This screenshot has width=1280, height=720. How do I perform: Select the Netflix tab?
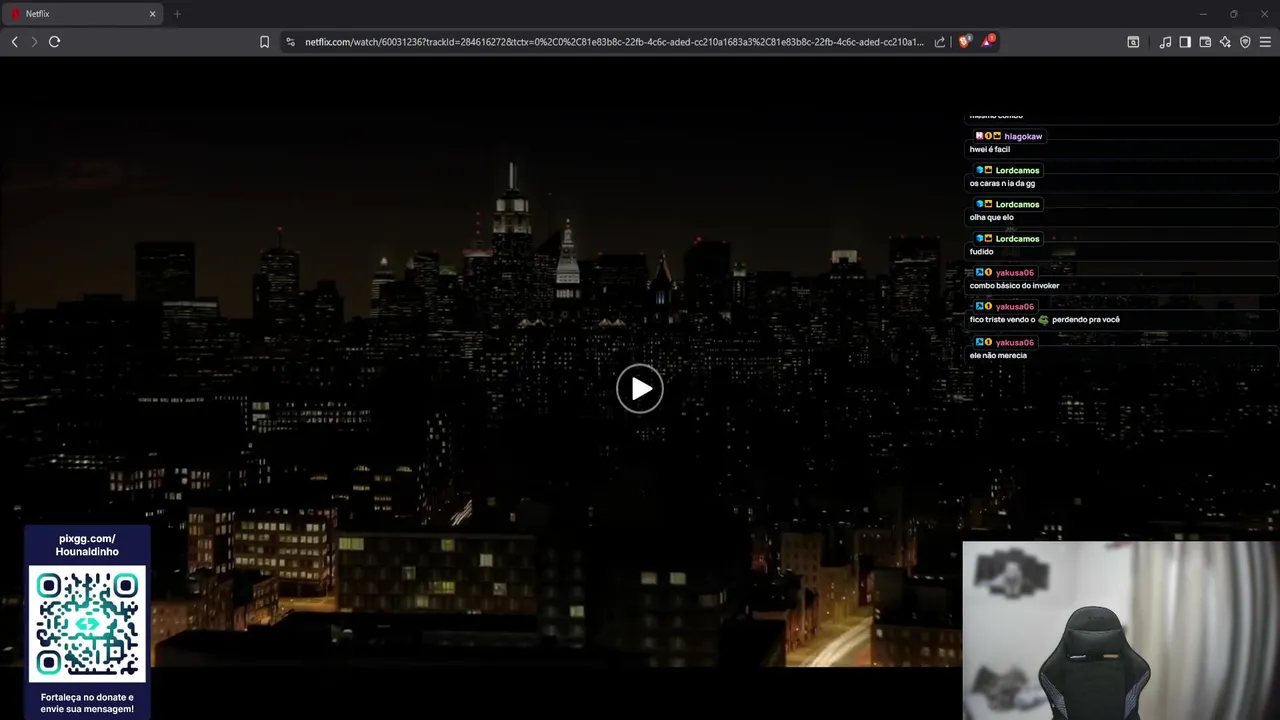83,14
